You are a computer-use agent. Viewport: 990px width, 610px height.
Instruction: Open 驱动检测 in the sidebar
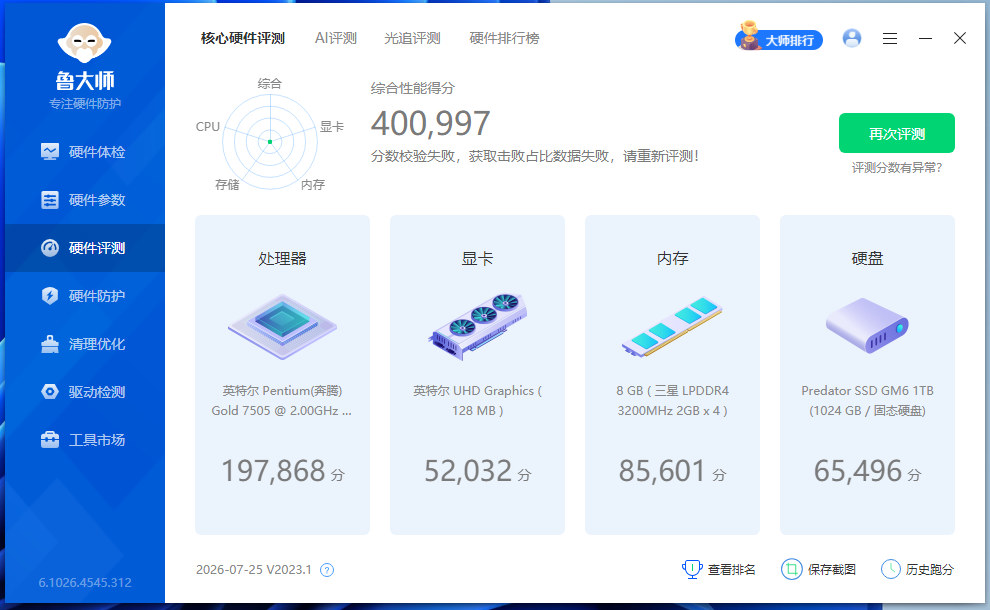[x=85, y=392]
